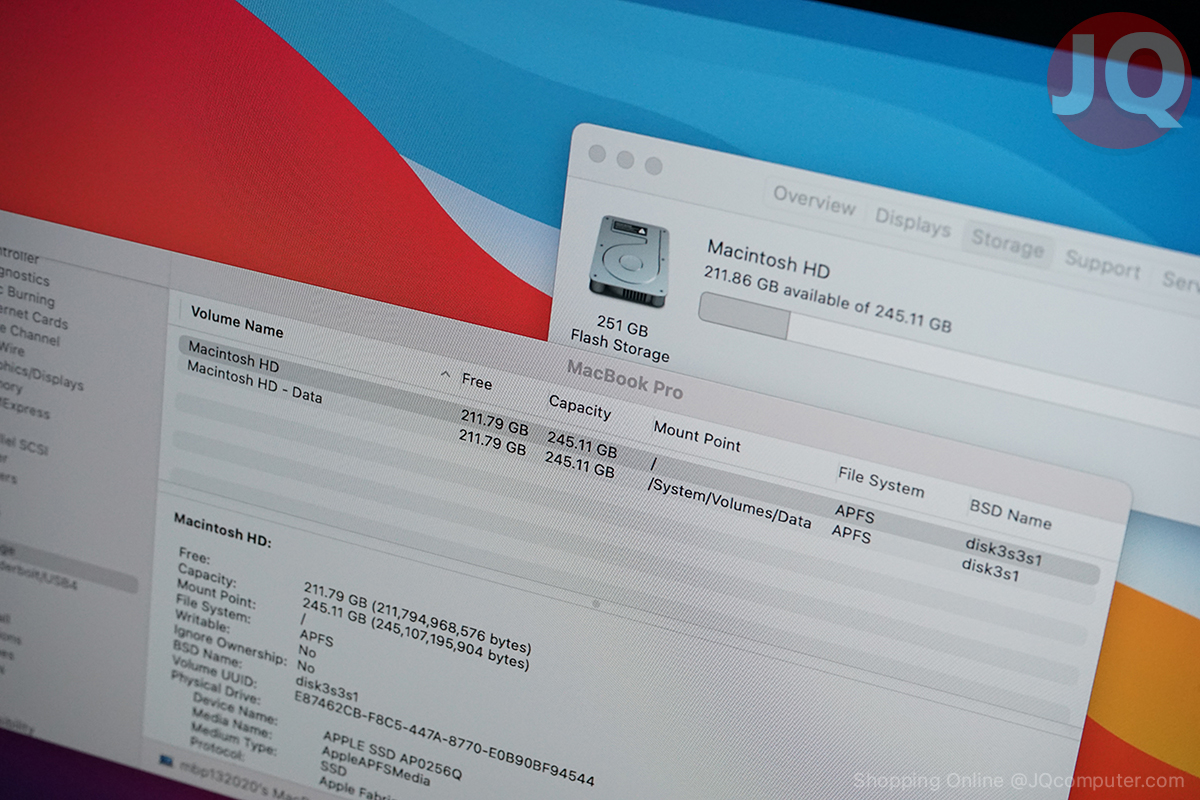Image resolution: width=1200 pixels, height=800 pixels.
Task: Open the Overview tab in About This Mac
Action: [x=814, y=201]
